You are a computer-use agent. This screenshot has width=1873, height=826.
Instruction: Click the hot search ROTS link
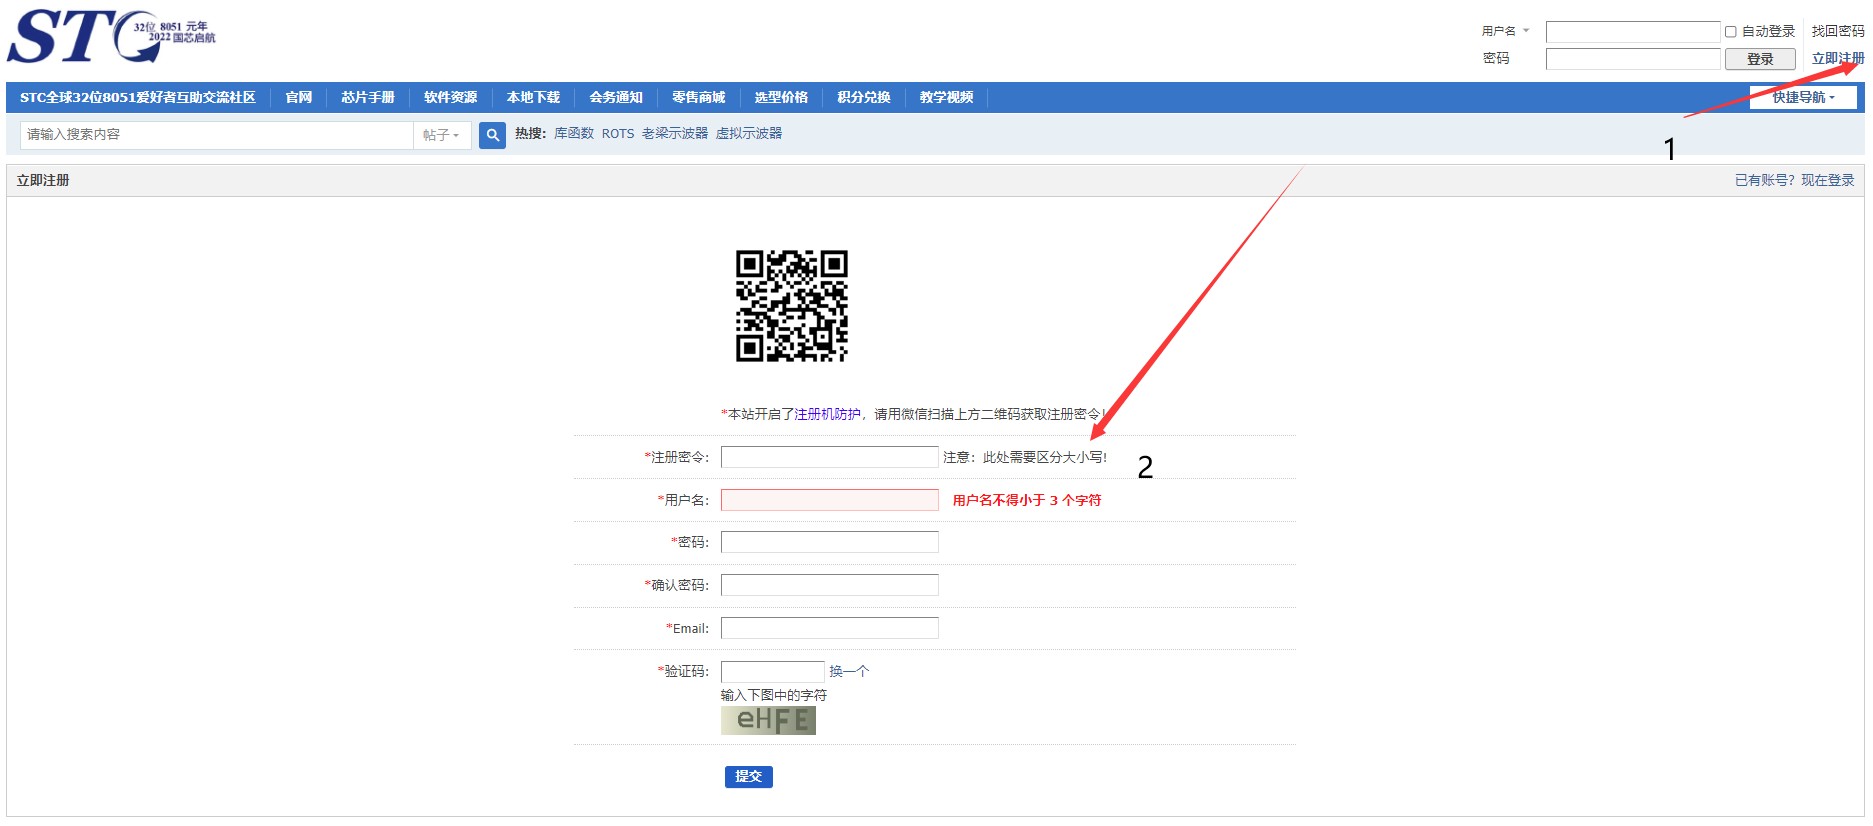(x=618, y=133)
